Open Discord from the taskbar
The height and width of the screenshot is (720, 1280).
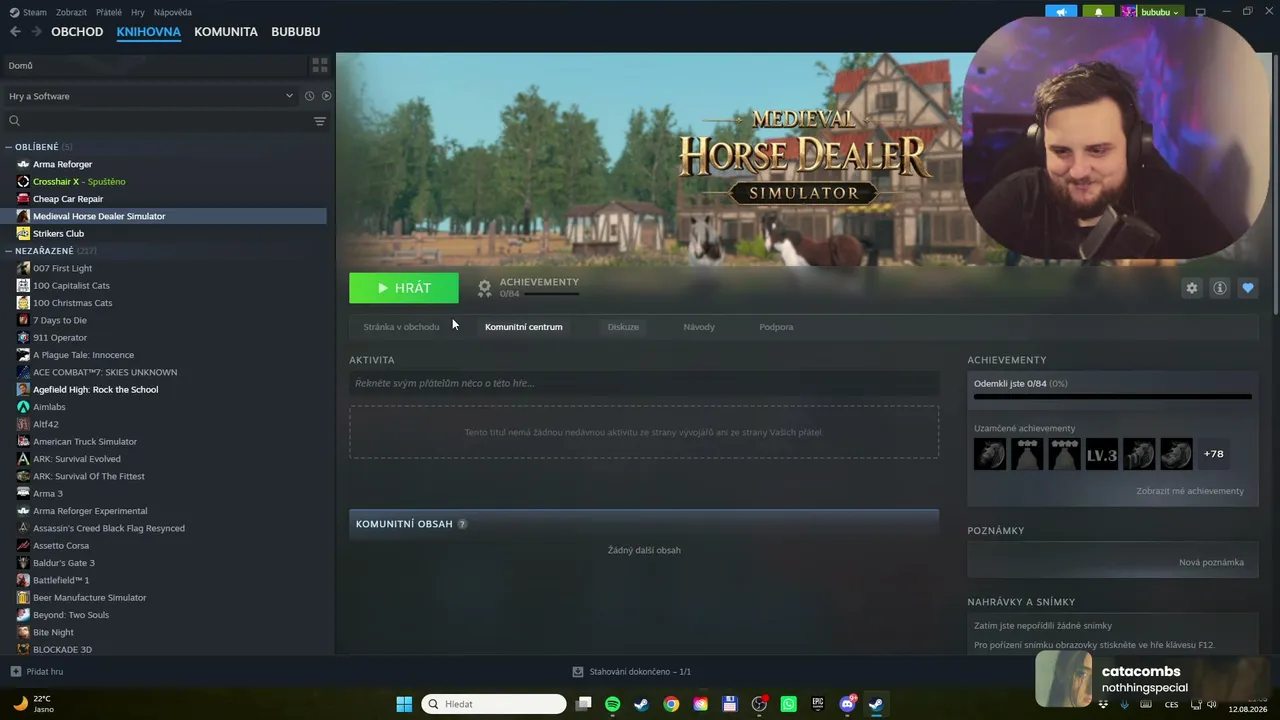coord(848,704)
